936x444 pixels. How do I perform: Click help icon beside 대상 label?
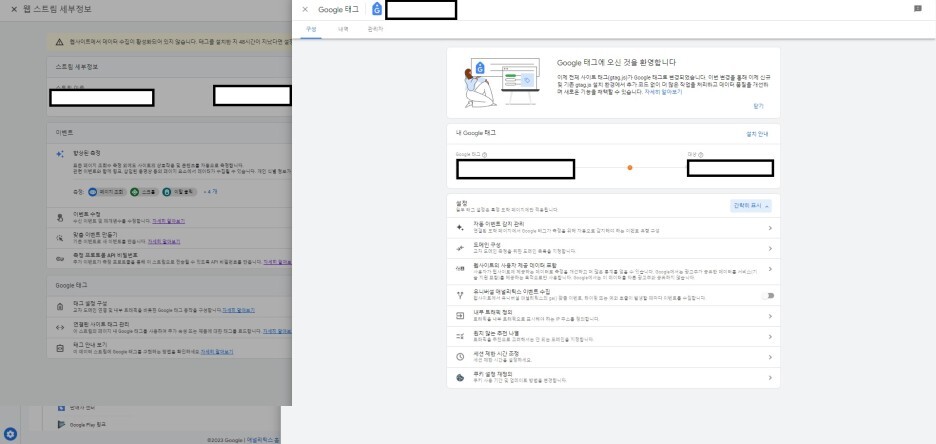coord(700,155)
